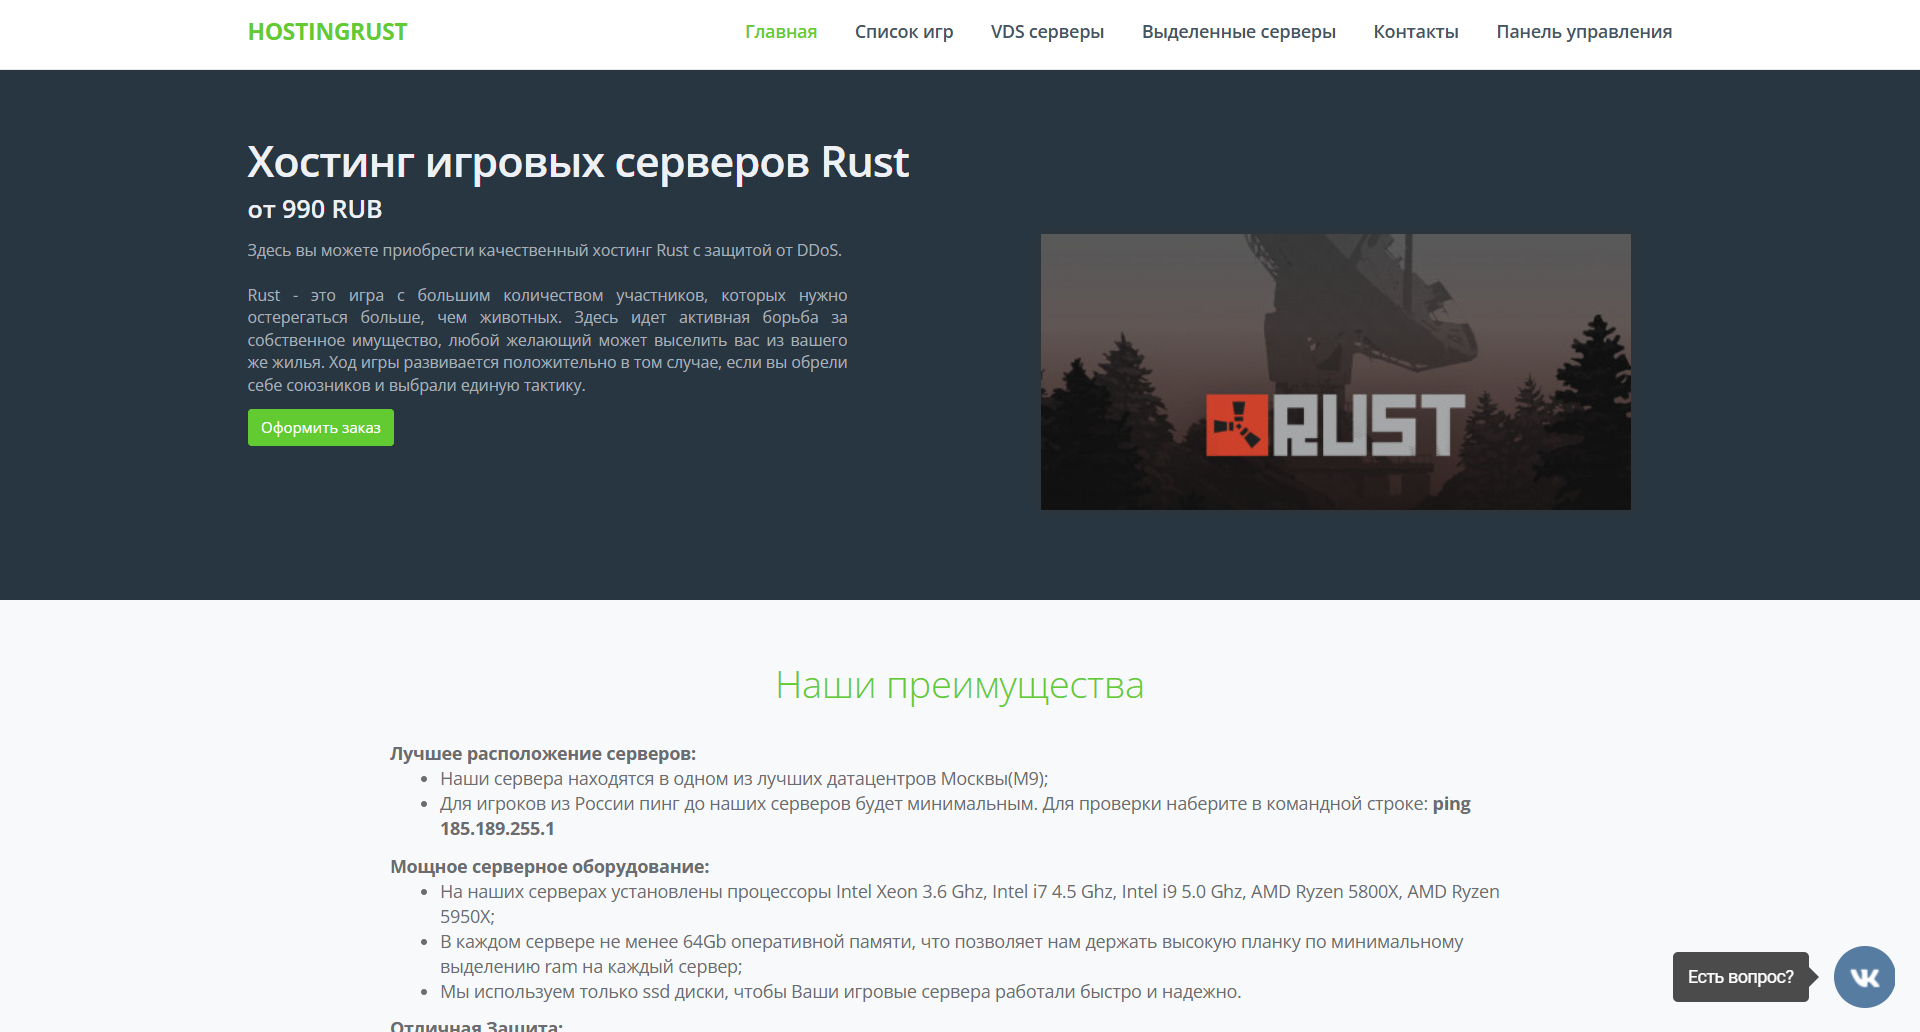Screen dimensions: 1920x1032
Task: Click the DDoS protection intro sentence
Action: tap(544, 250)
